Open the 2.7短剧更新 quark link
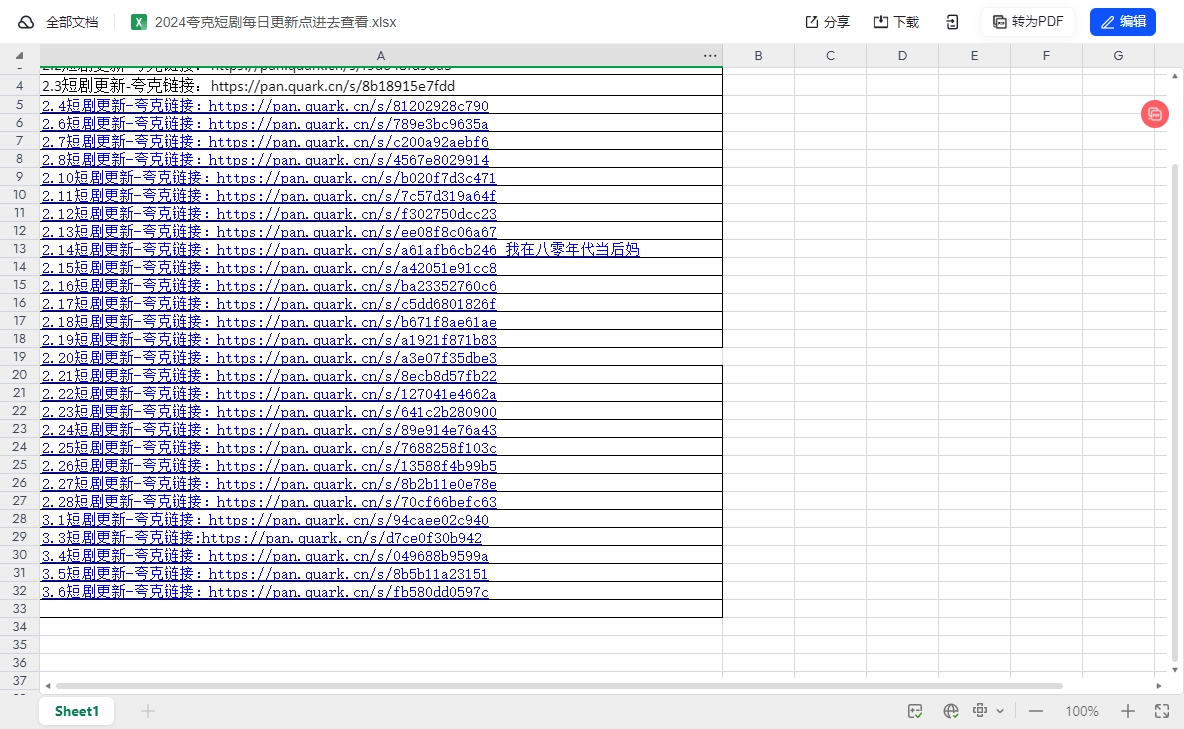The image size is (1184, 729). [265, 142]
